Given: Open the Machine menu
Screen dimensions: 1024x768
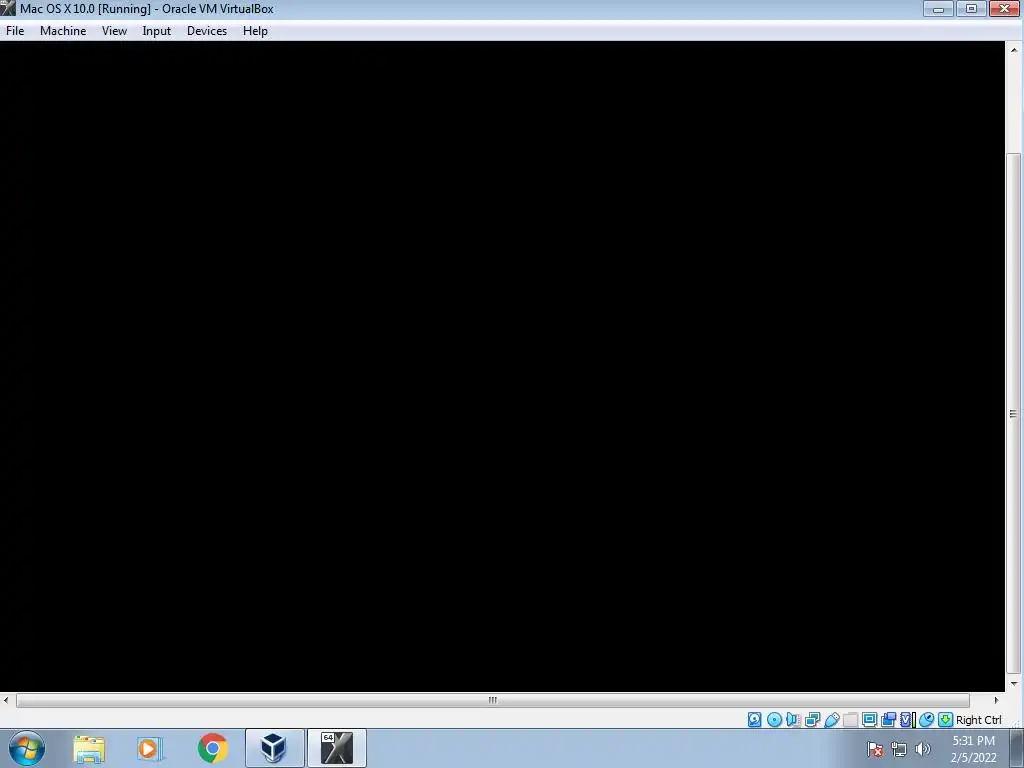Looking at the screenshot, I should (x=63, y=31).
